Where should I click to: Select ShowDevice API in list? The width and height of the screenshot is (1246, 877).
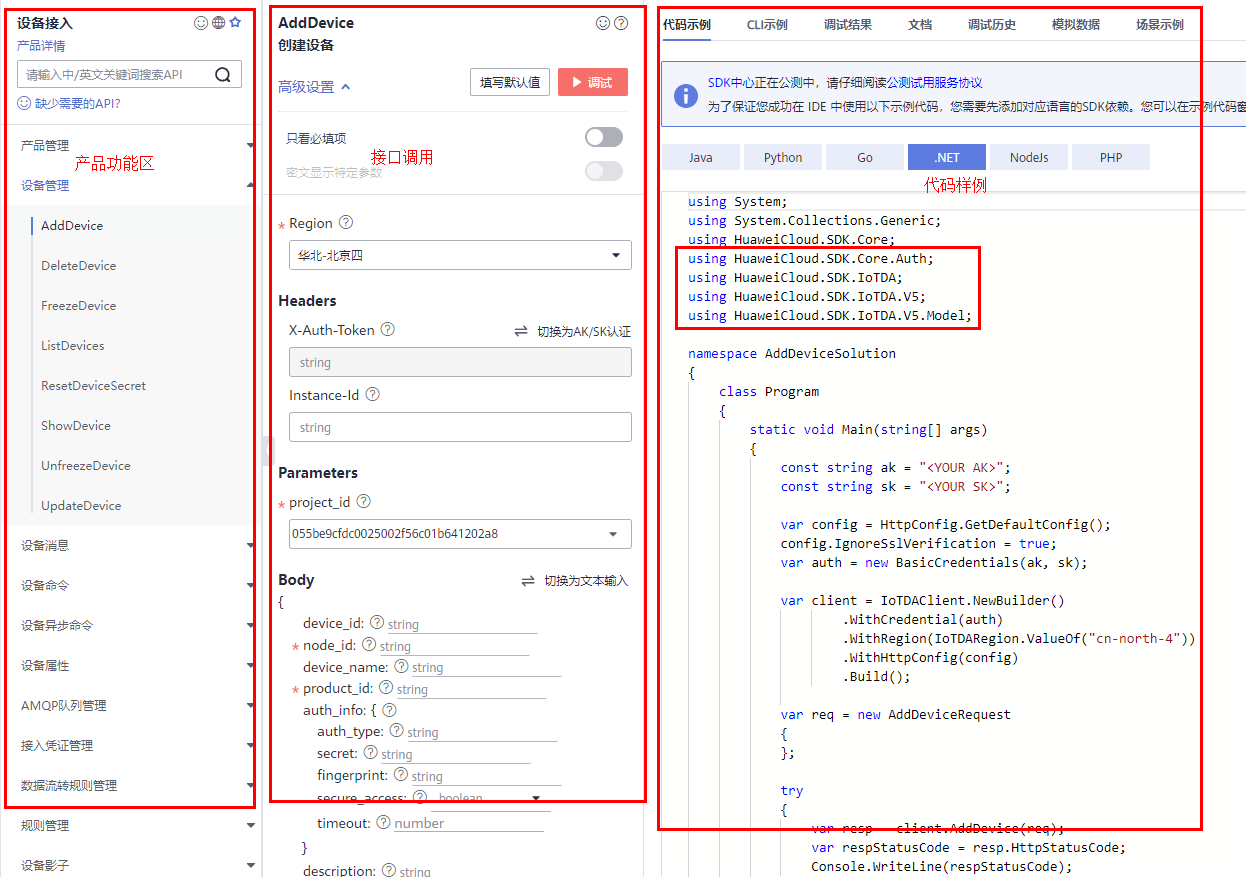point(76,425)
